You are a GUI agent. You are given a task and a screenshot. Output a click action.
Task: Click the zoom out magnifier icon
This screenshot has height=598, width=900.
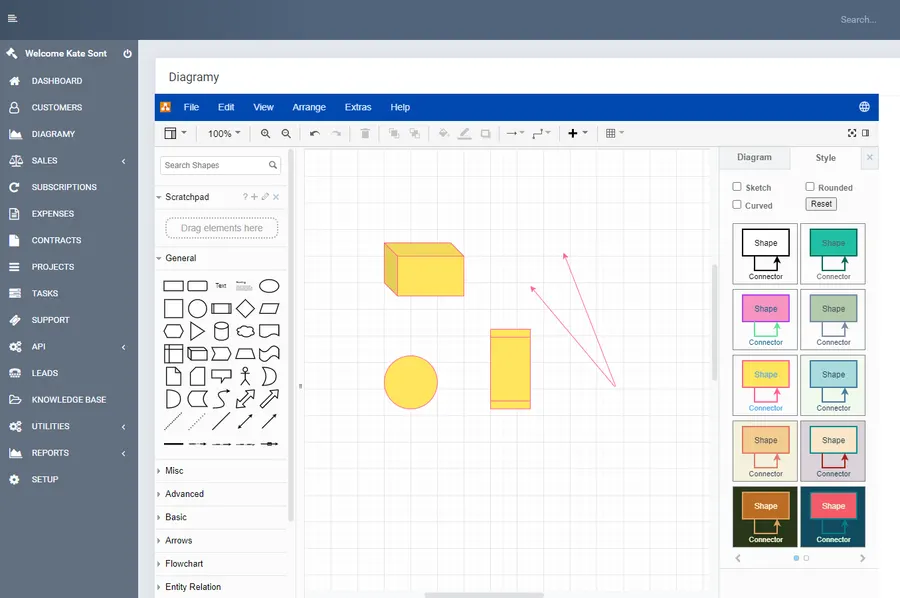pos(286,134)
